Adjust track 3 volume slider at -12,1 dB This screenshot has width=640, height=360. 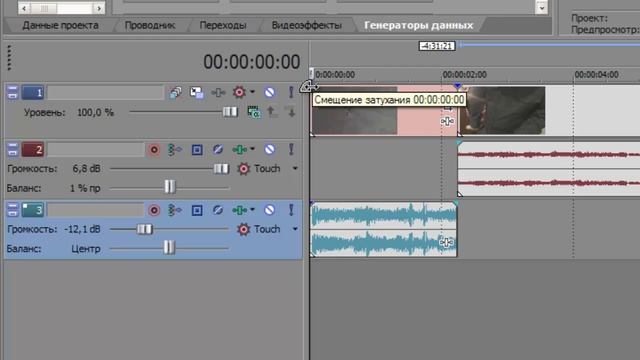pos(144,229)
